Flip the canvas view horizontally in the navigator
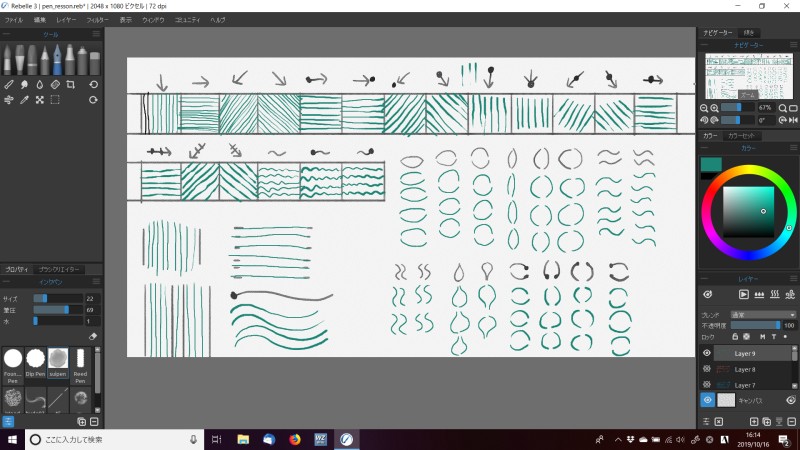The image size is (800, 450). (793, 120)
